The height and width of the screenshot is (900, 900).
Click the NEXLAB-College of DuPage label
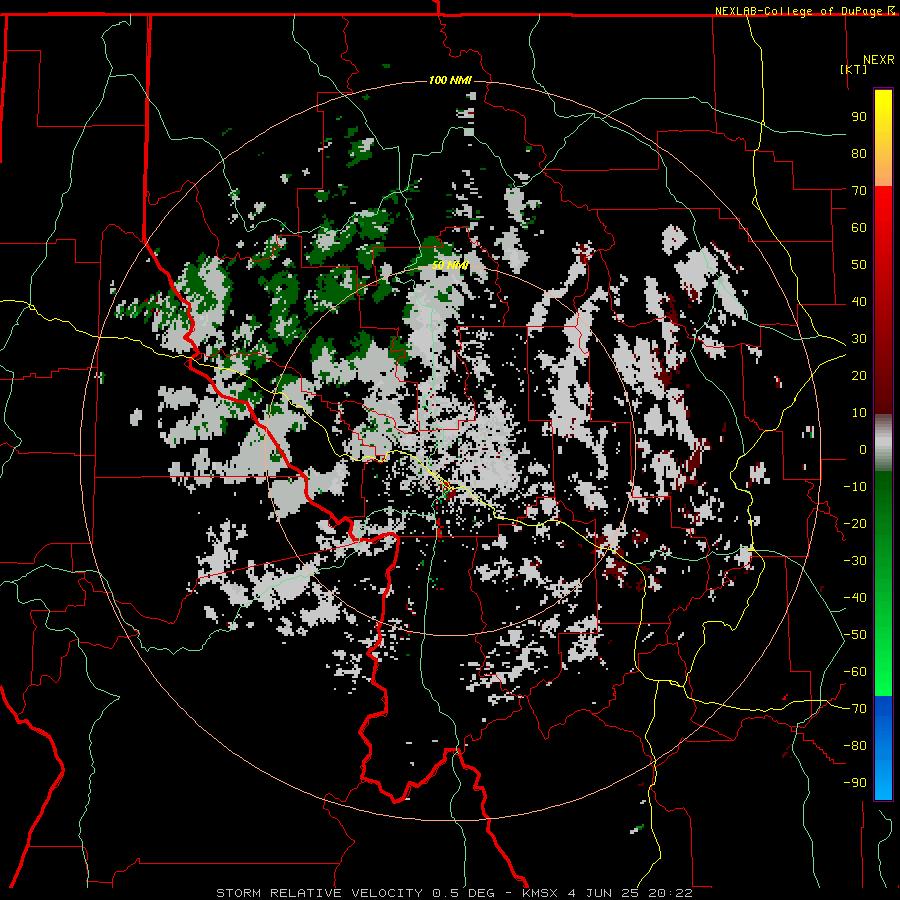pos(800,11)
